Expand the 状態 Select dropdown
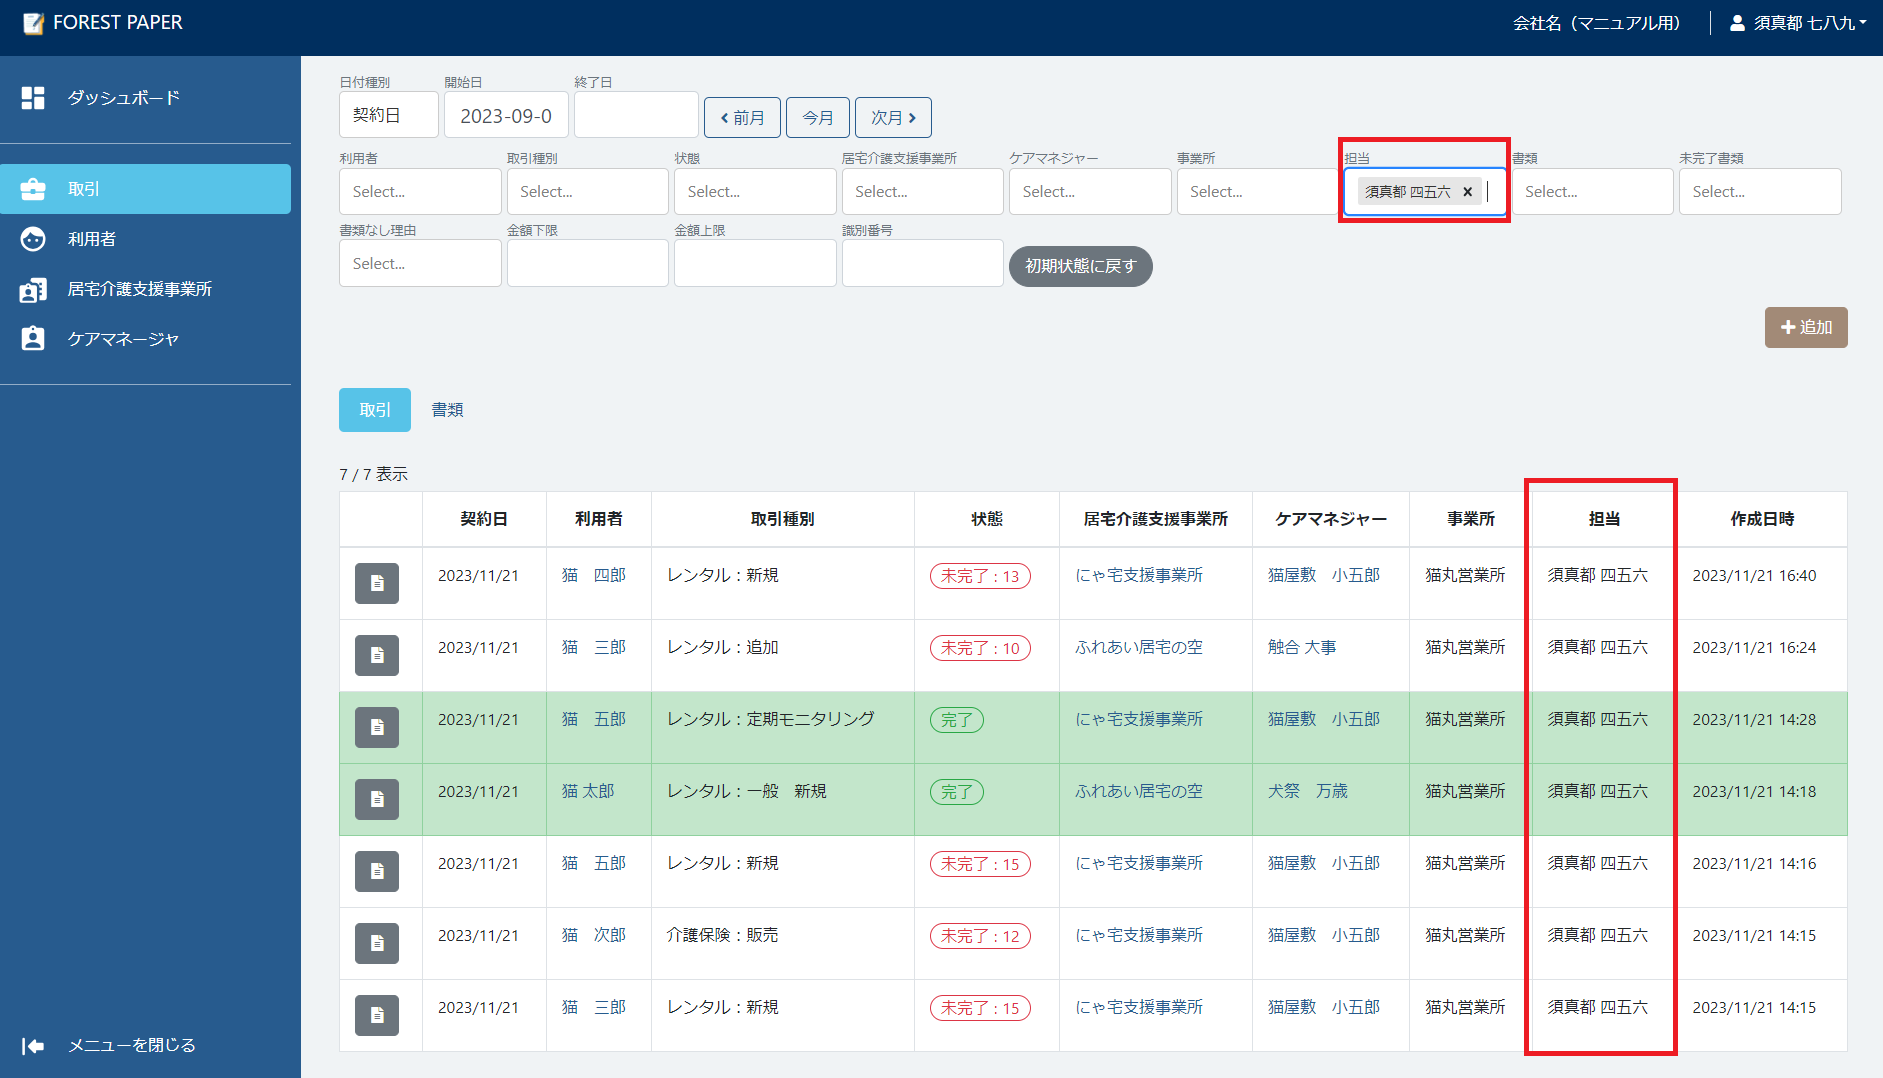1883x1078 pixels. click(755, 192)
